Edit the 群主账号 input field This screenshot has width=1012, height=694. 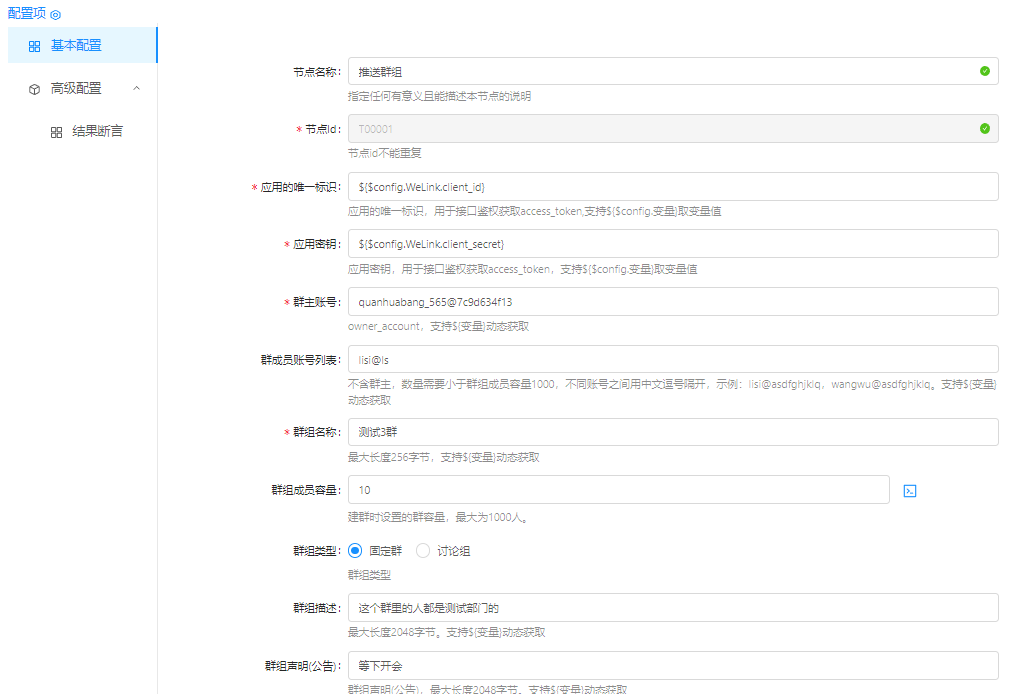[672, 302]
